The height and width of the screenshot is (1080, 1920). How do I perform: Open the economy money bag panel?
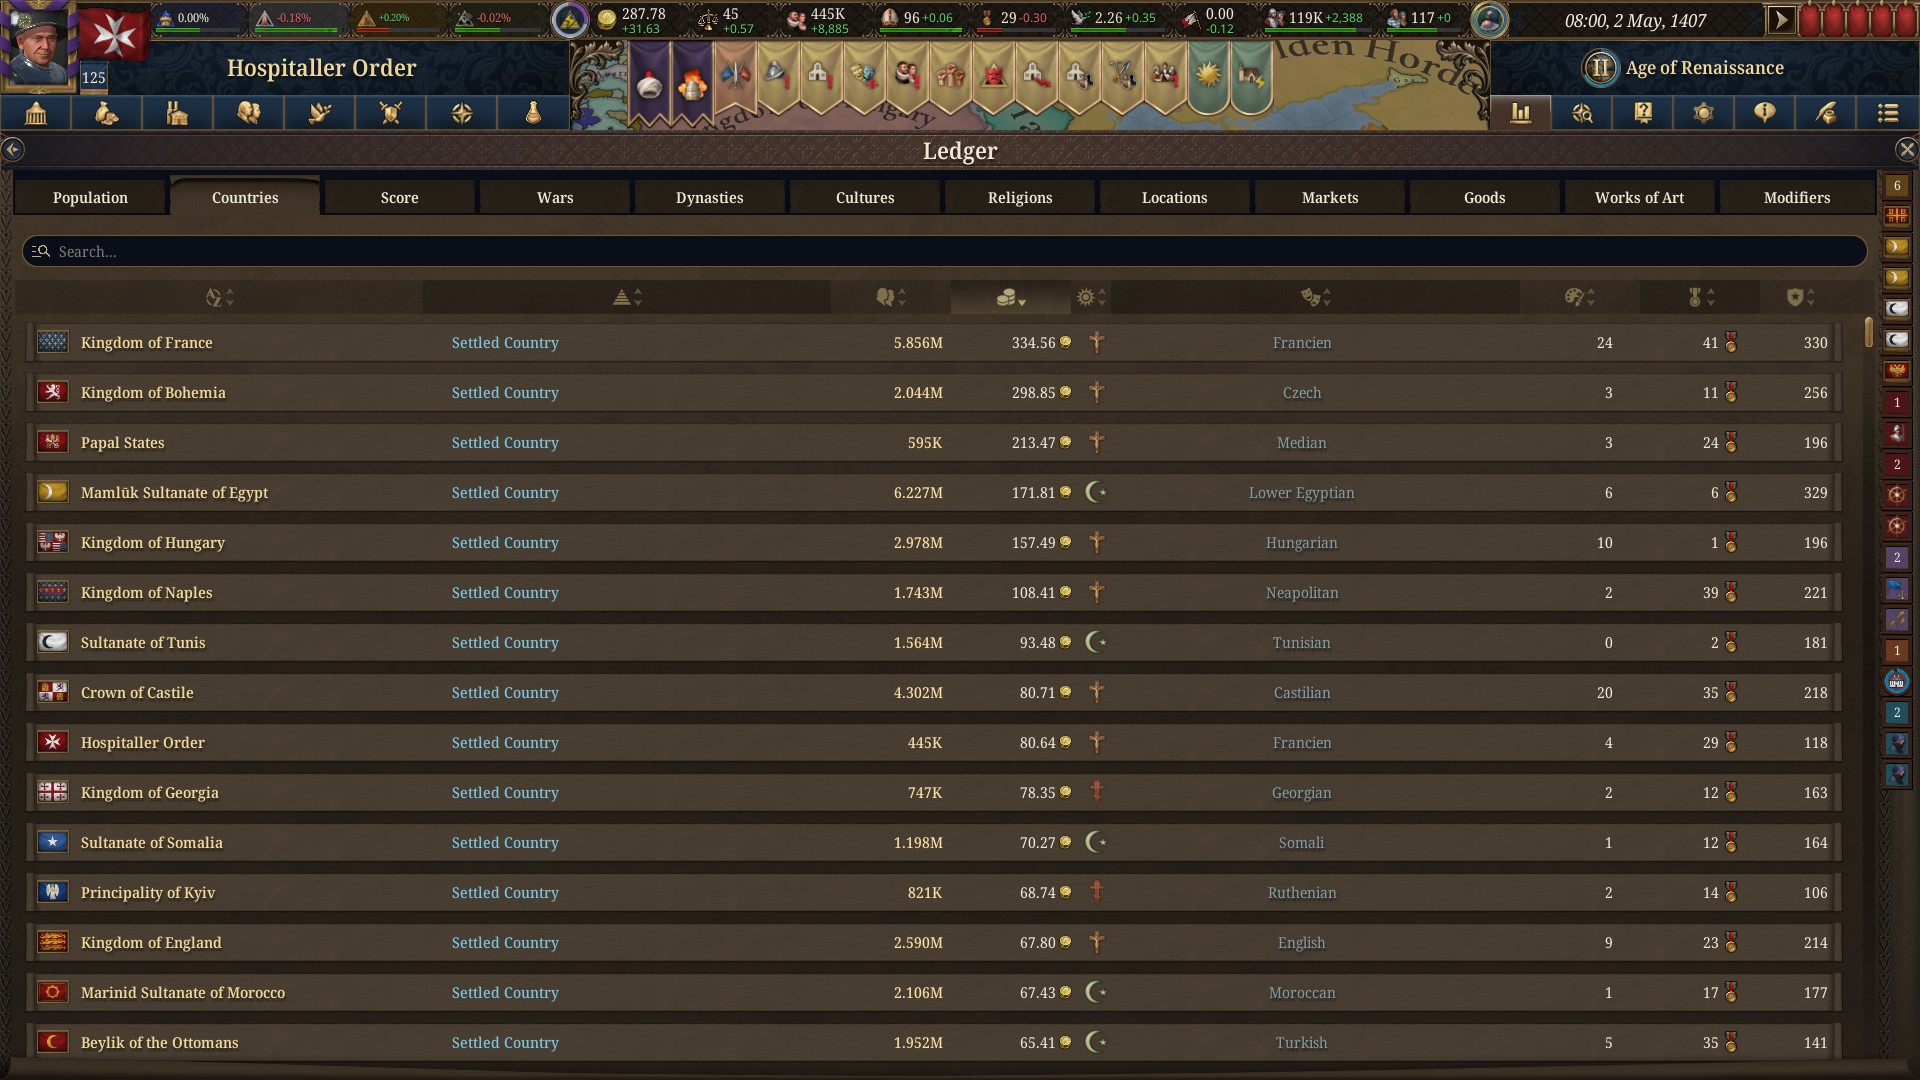coord(107,113)
